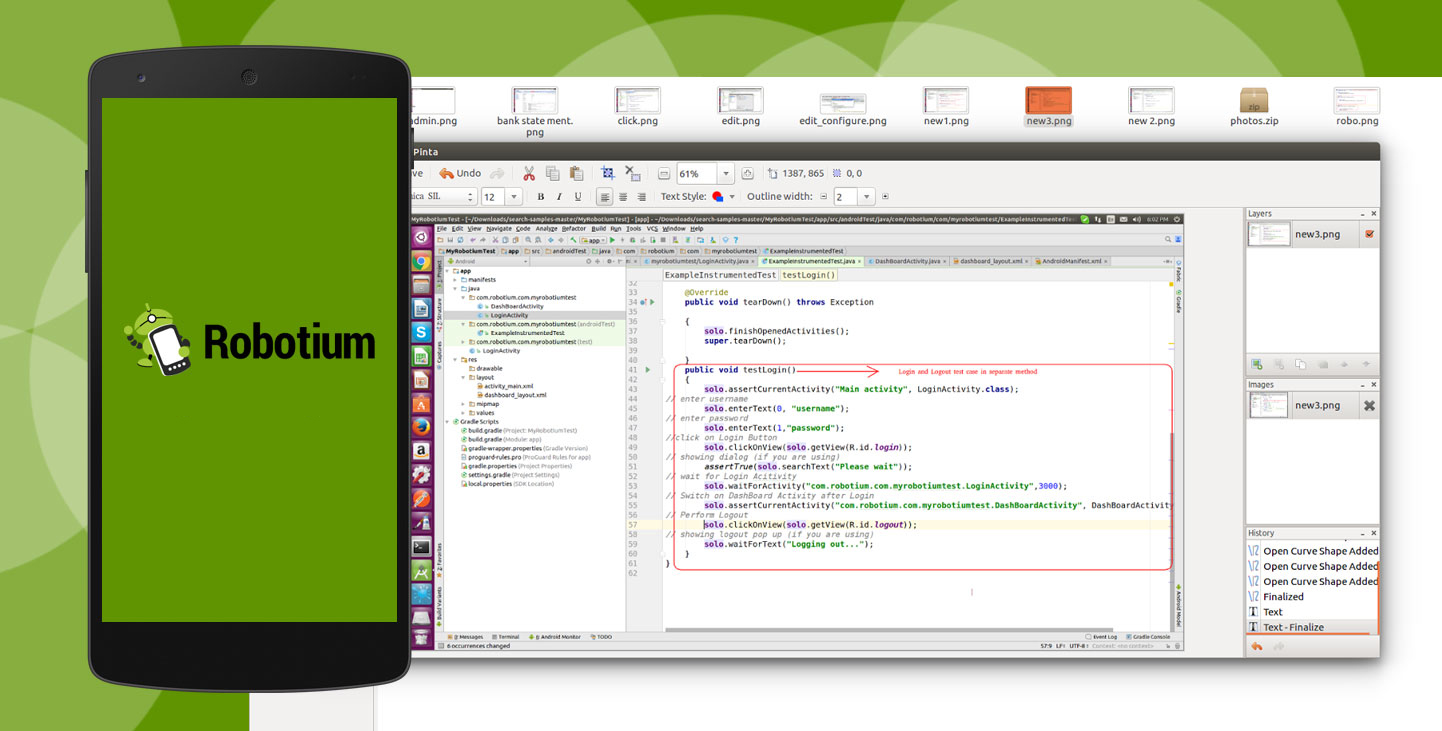The image size is (1442, 731).
Task: Toggle Bold text formatting
Action: click(x=541, y=197)
